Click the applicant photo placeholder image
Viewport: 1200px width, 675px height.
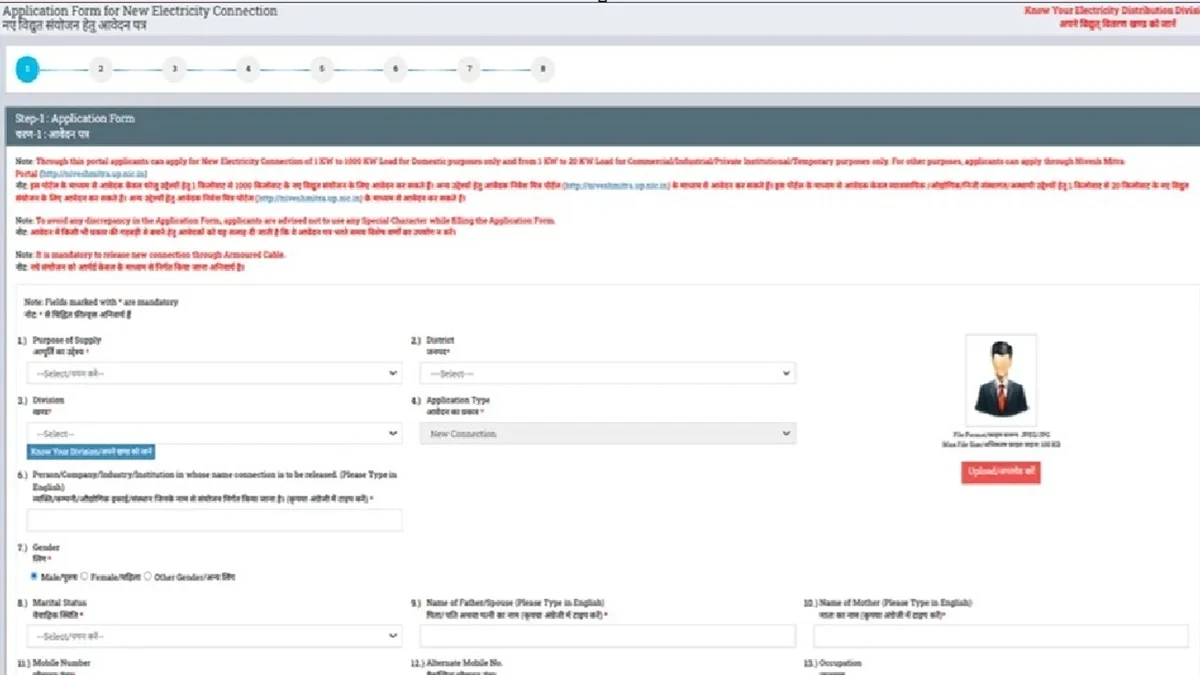click(1000, 380)
